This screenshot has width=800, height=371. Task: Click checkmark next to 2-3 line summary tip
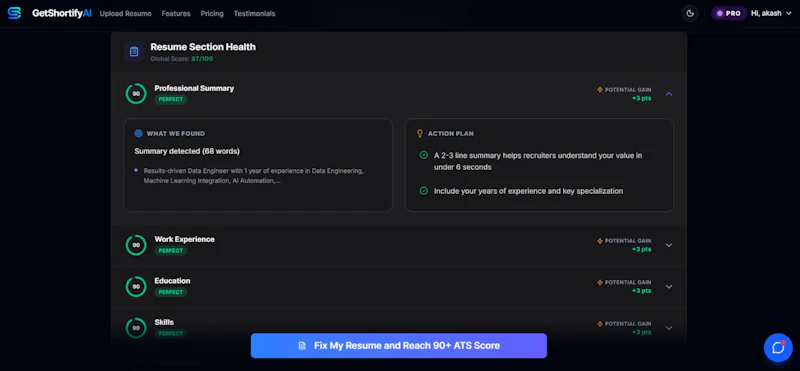point(423,155)
